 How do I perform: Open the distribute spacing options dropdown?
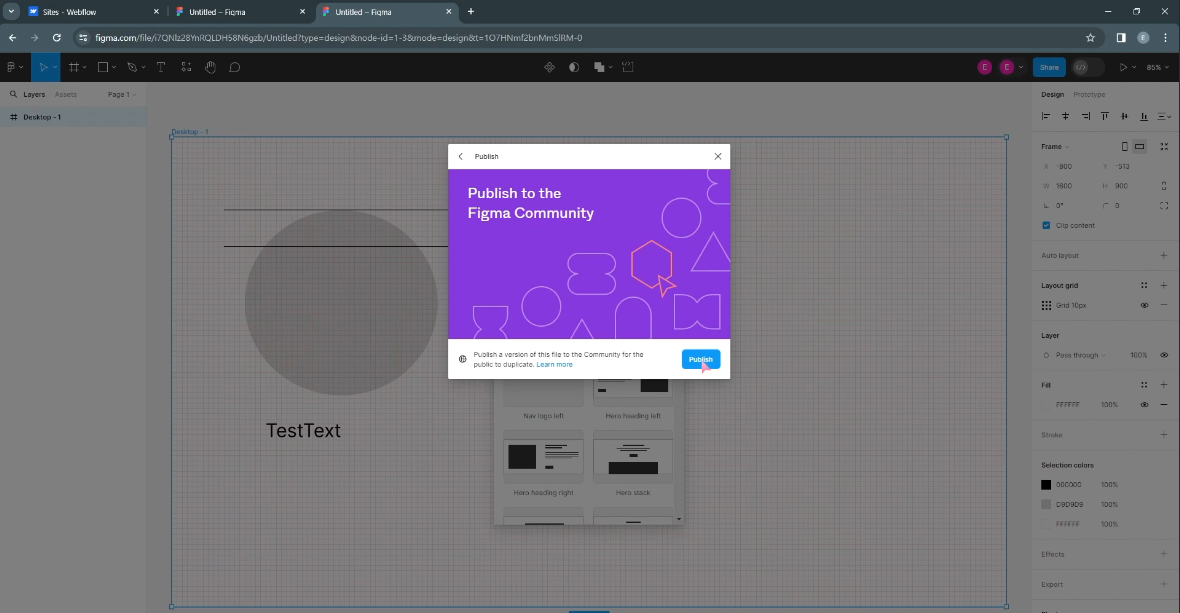point(1164,116)
